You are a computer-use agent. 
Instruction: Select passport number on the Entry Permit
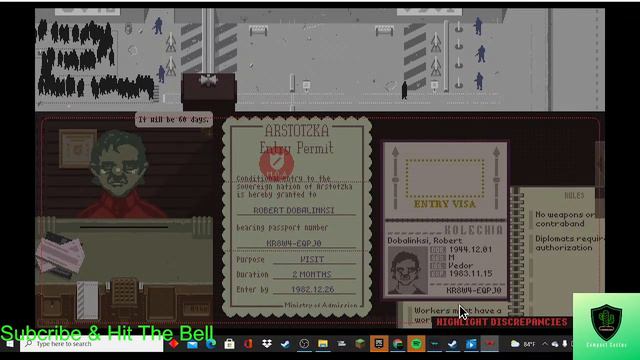(x=294, y=243)
